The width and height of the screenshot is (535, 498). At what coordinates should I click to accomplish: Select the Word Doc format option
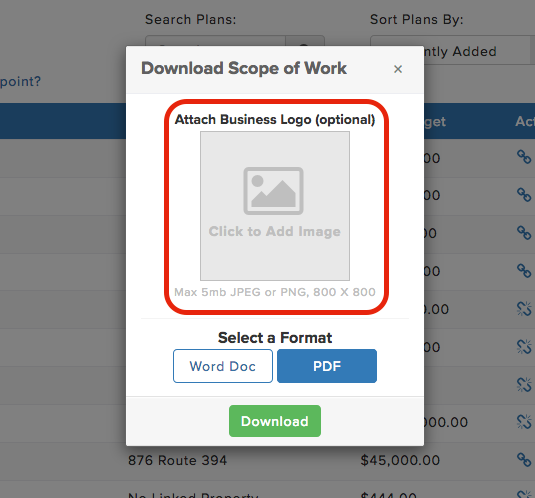click(x=223, y=366)
